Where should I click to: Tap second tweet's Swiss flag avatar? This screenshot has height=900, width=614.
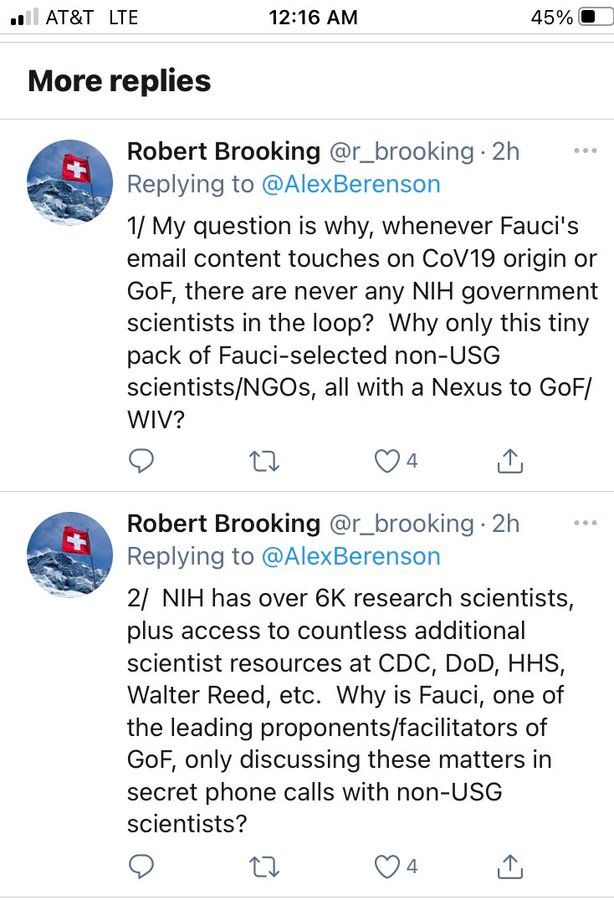click(69, 554)
